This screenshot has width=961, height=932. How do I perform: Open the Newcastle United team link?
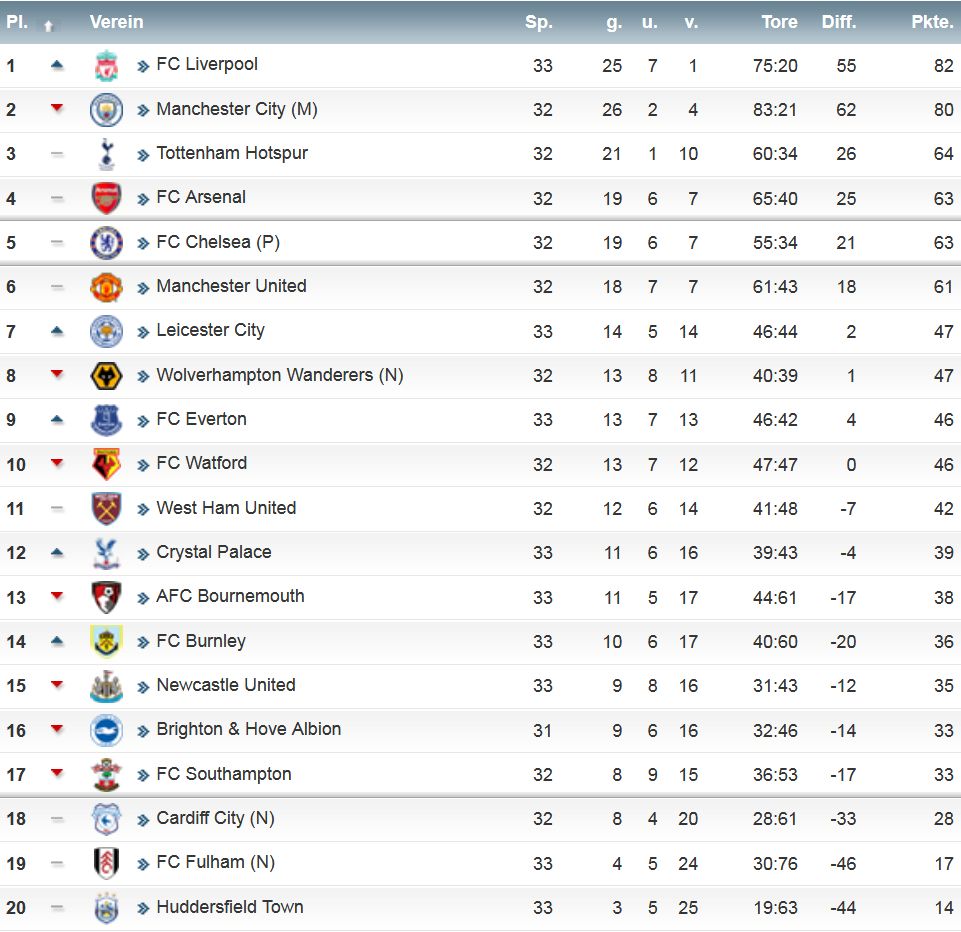[226, 685]
